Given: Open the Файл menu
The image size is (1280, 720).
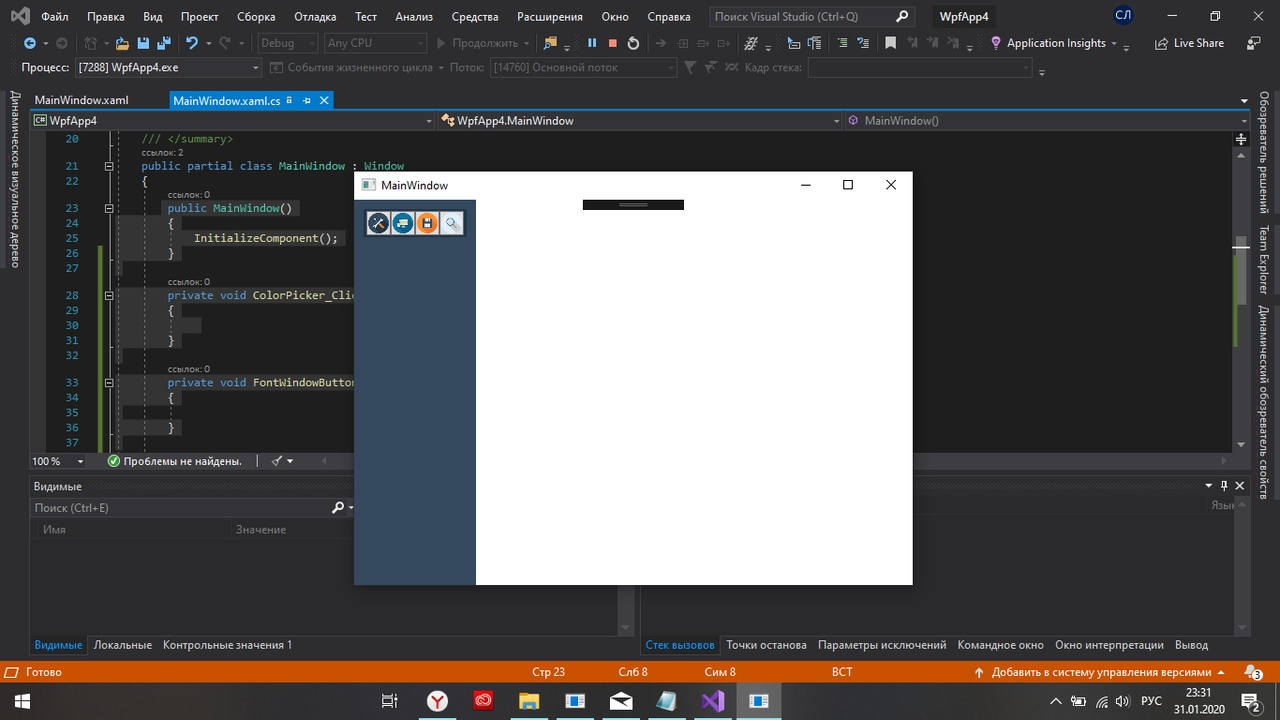Looking at the screenshot, I should (x=55, y=17).
